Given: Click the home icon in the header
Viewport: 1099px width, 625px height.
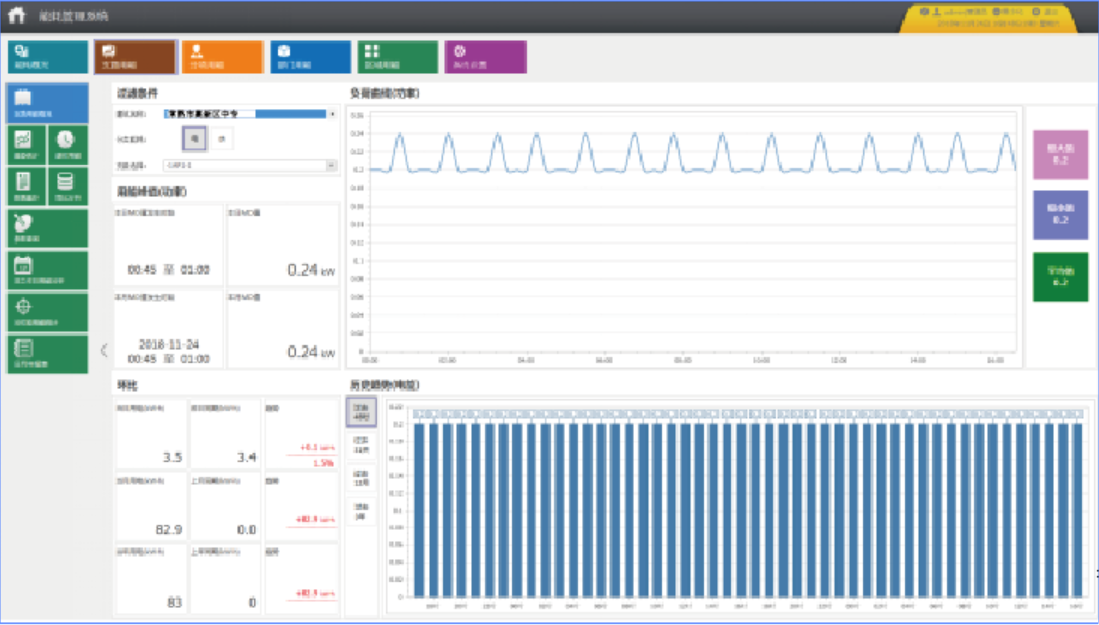Looking at the screenshot, I should (x=16, y=15).
